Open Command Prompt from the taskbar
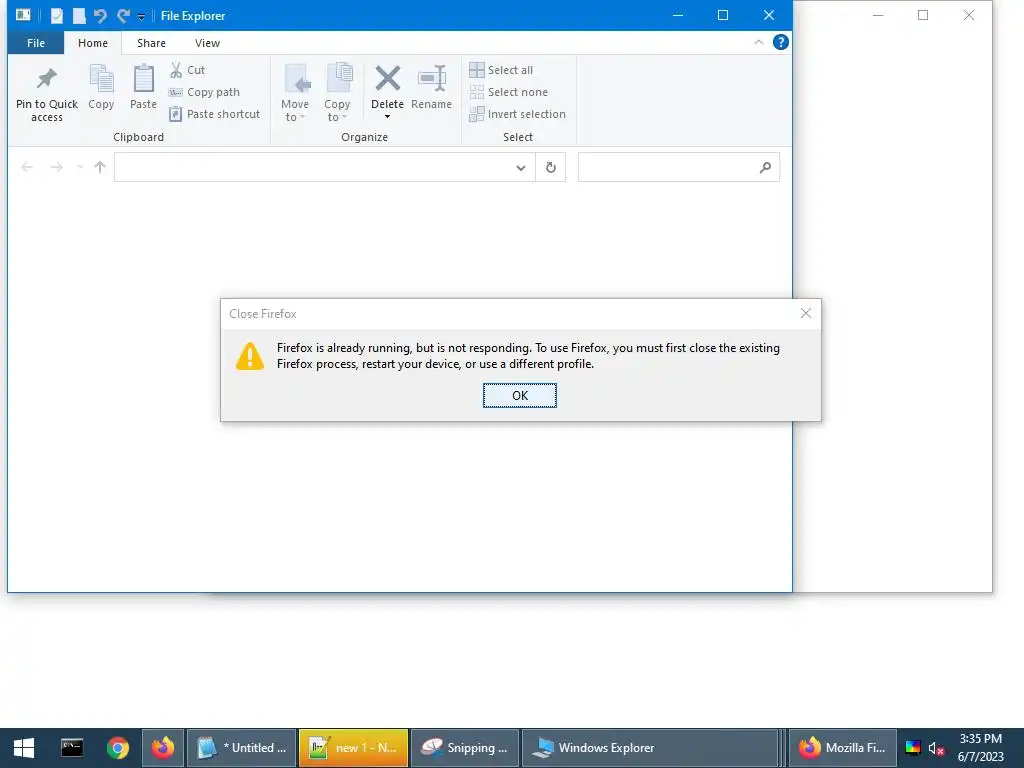 [72, 748]
